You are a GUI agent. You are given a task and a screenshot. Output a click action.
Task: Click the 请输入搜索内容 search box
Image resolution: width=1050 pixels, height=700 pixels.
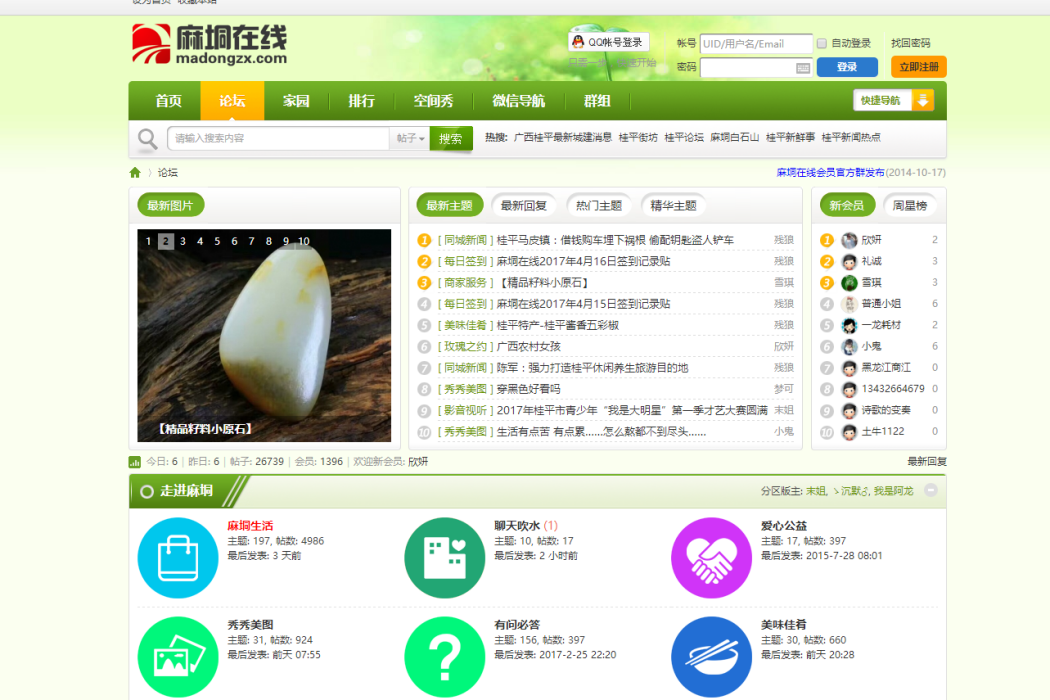pos(279,139)
